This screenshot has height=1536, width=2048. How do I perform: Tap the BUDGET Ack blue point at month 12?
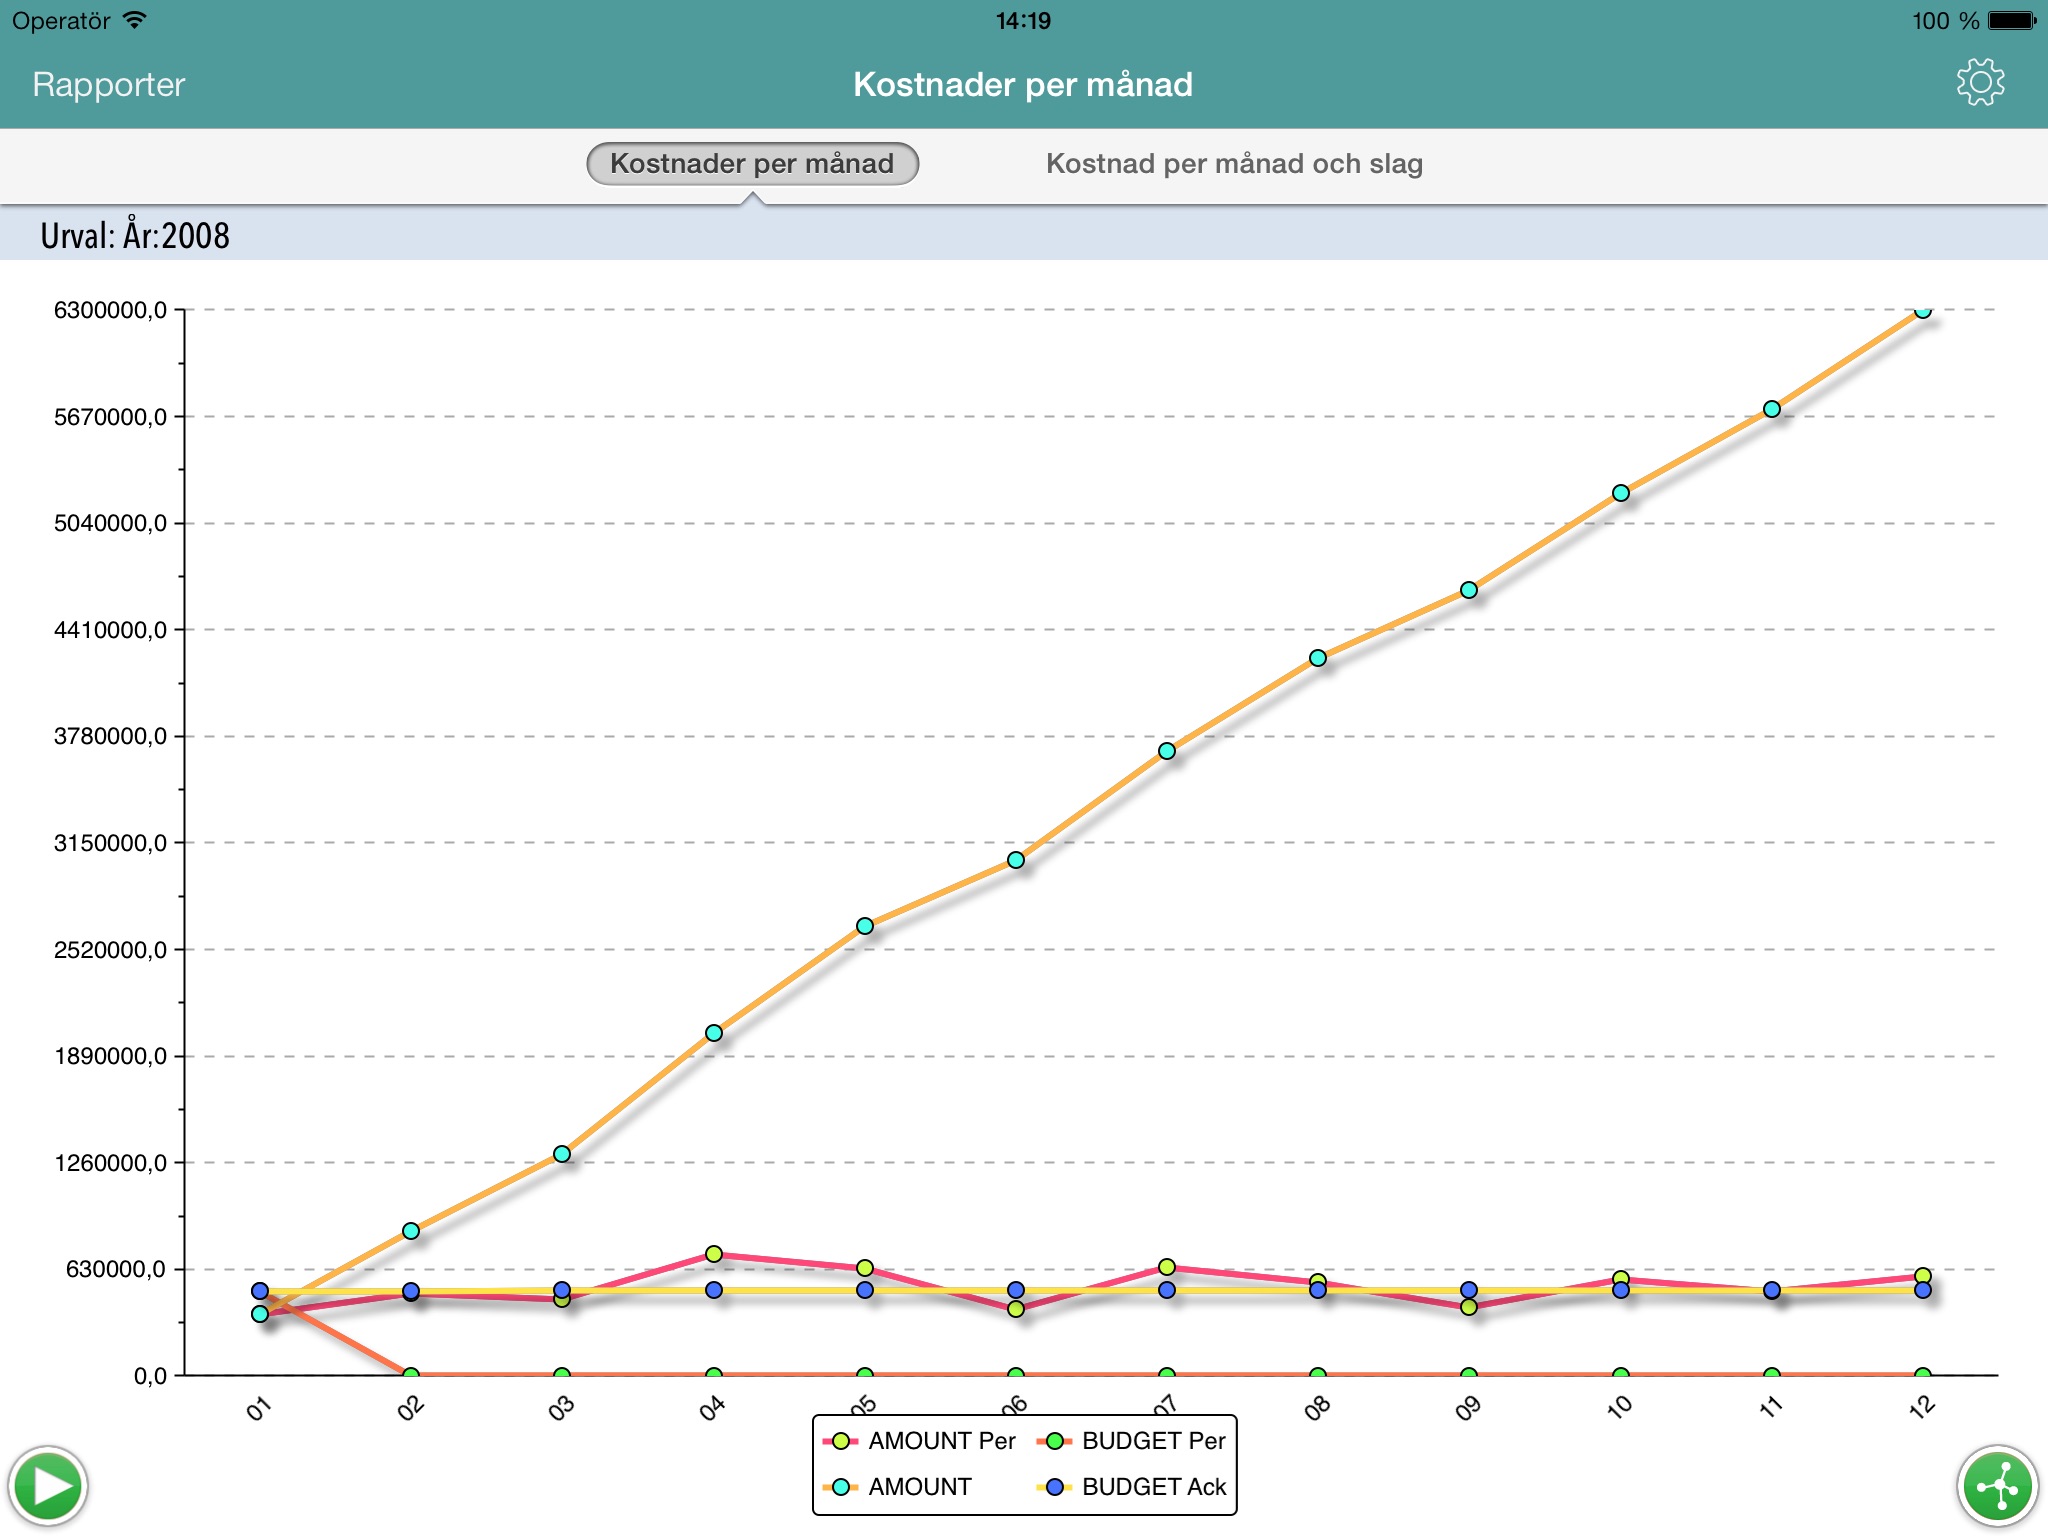point(1922,1290)
